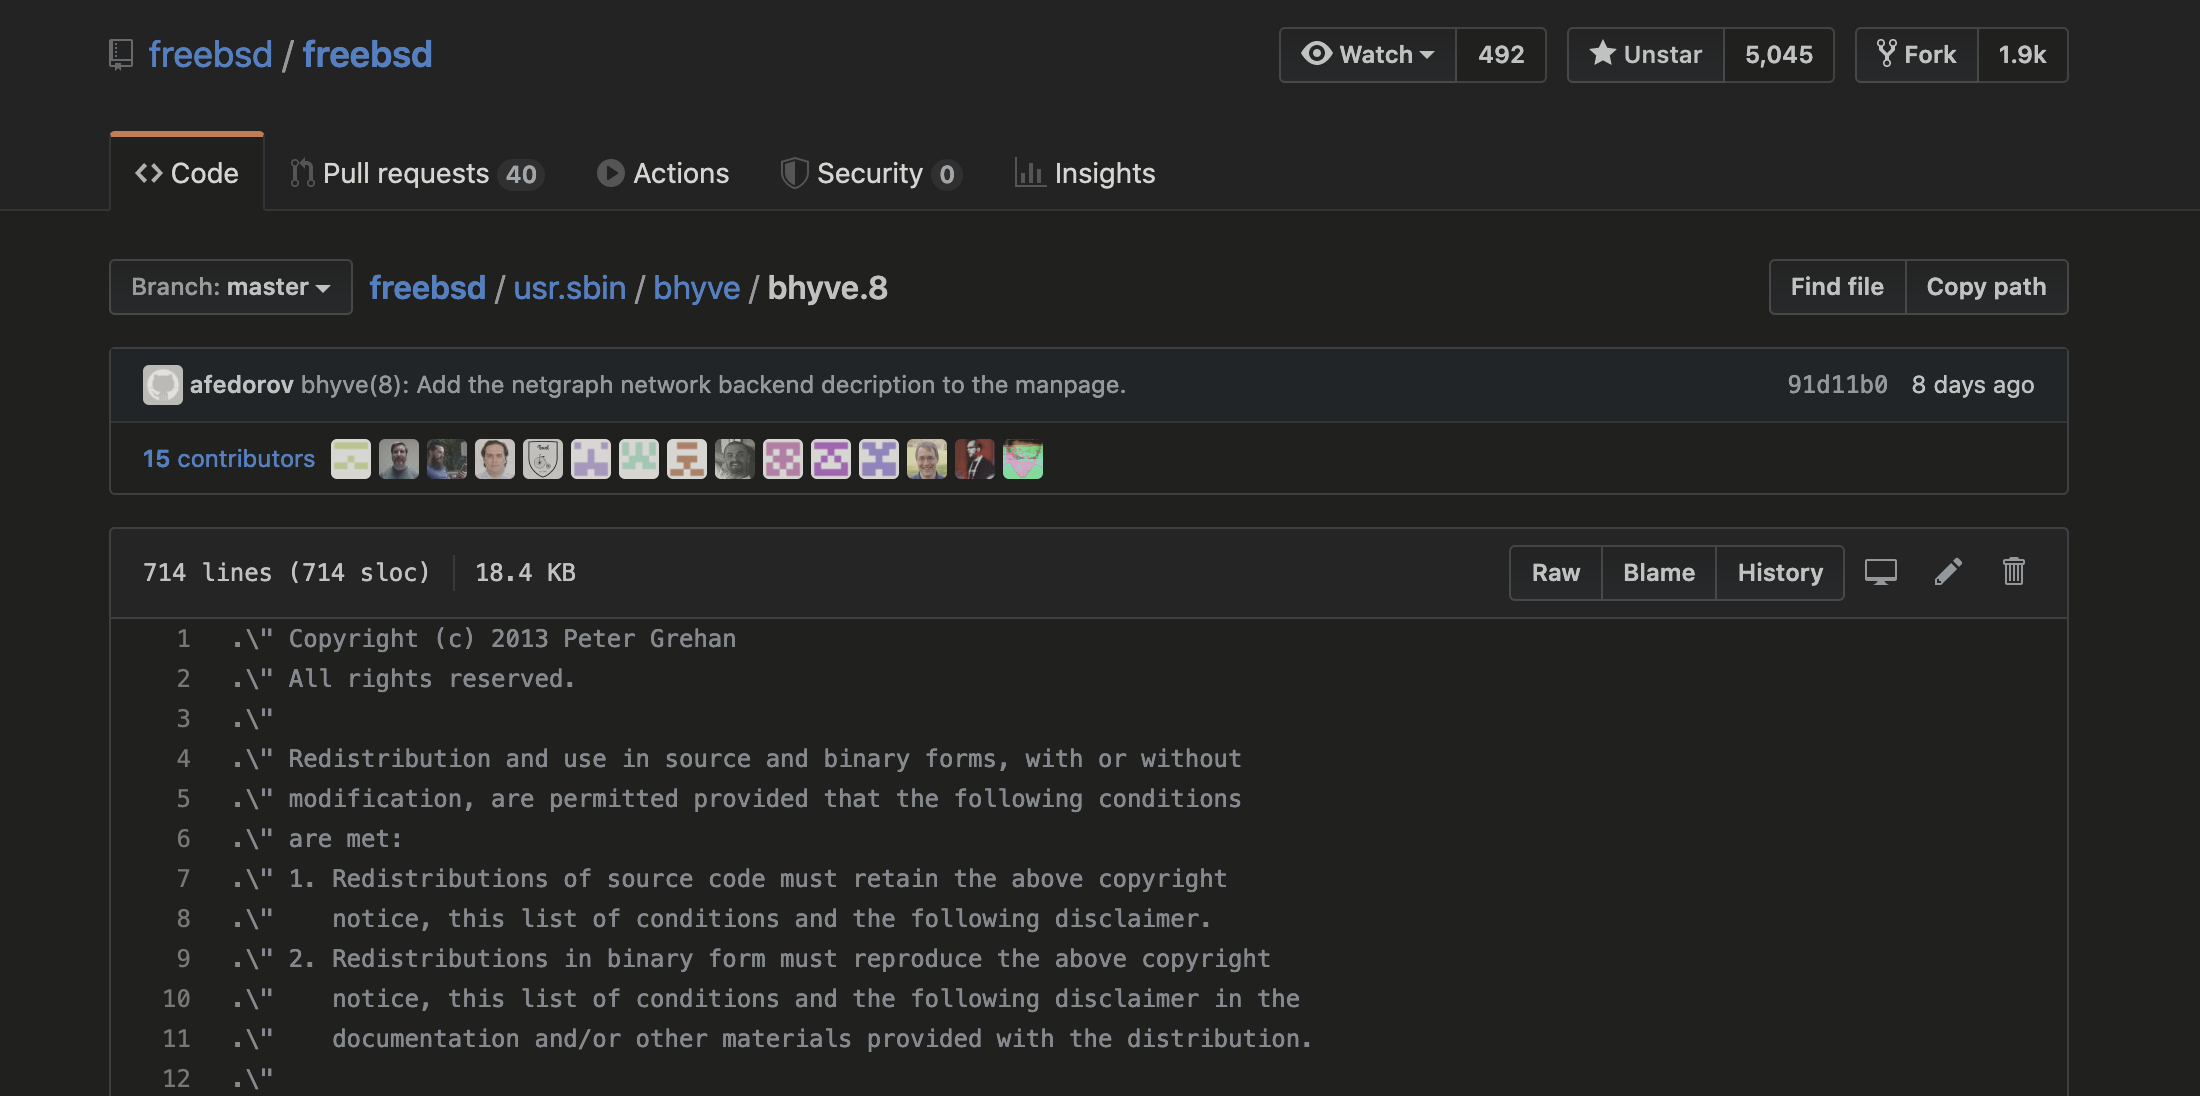Open the Actions tab
The image size is (2200, 1096).
point(663,173)
